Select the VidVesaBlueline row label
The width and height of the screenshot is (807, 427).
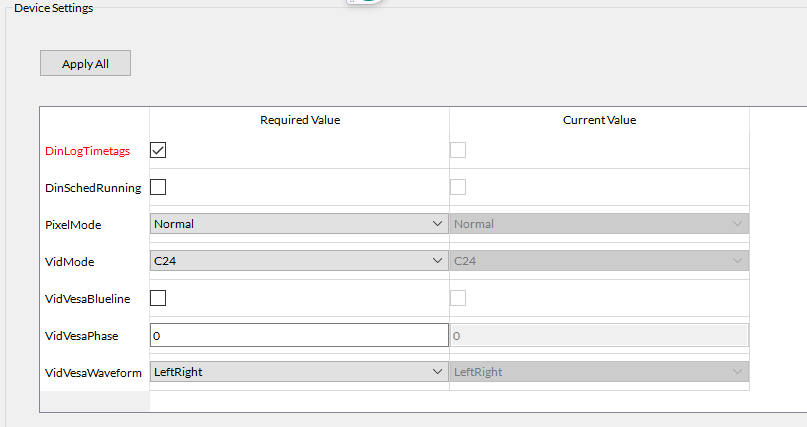point(88,299)
